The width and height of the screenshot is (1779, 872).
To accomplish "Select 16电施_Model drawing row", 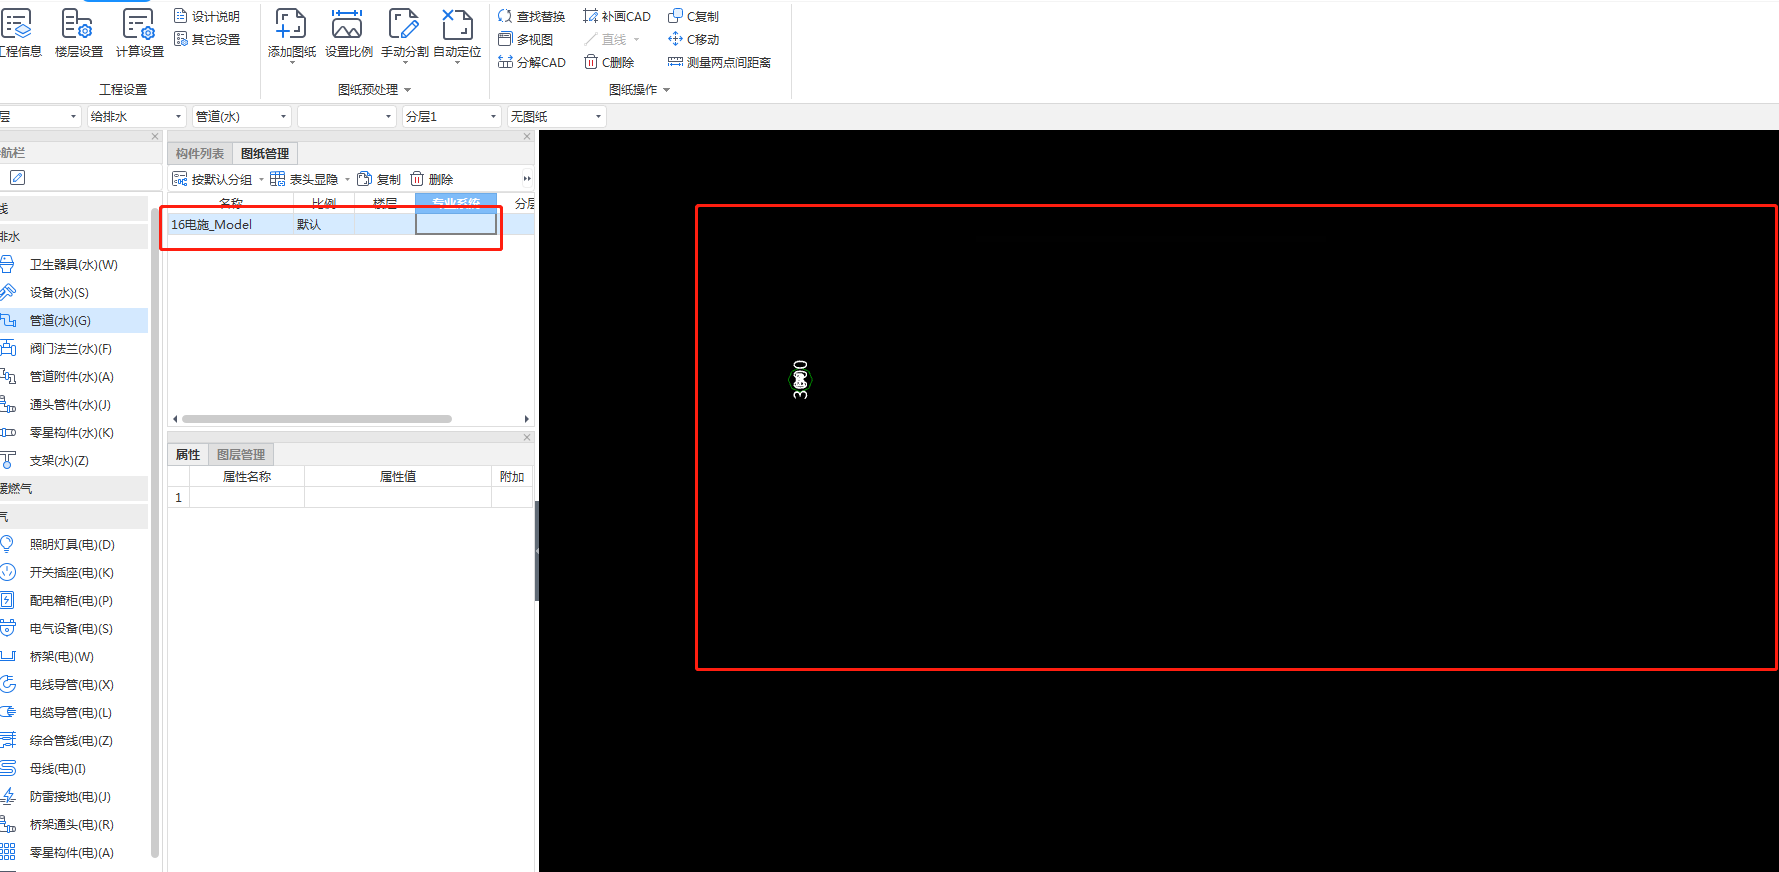I will [351, 225].
